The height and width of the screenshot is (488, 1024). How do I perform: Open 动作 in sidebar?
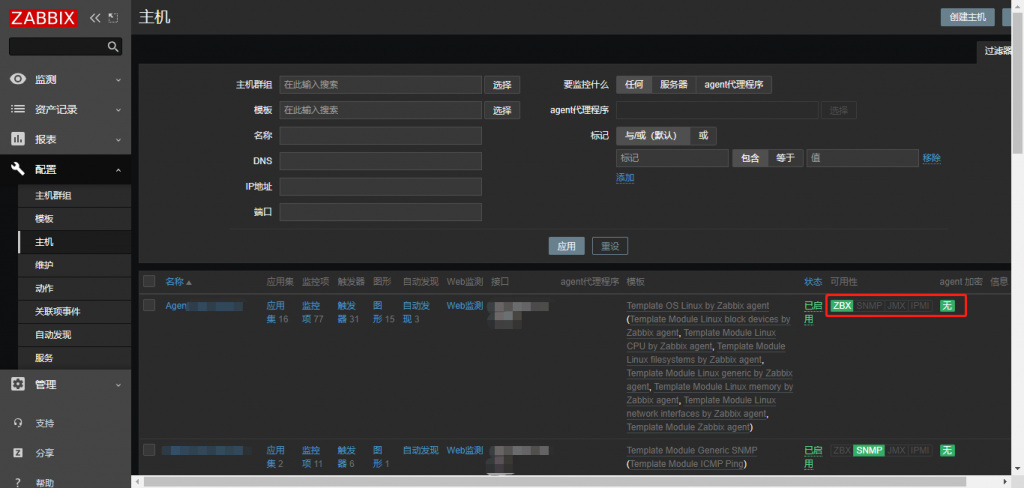pos(74,288)
